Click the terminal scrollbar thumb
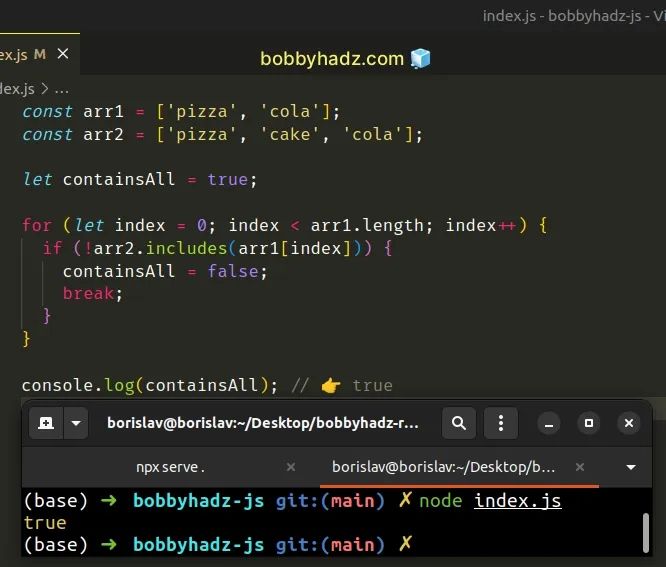 click(646, 533)
